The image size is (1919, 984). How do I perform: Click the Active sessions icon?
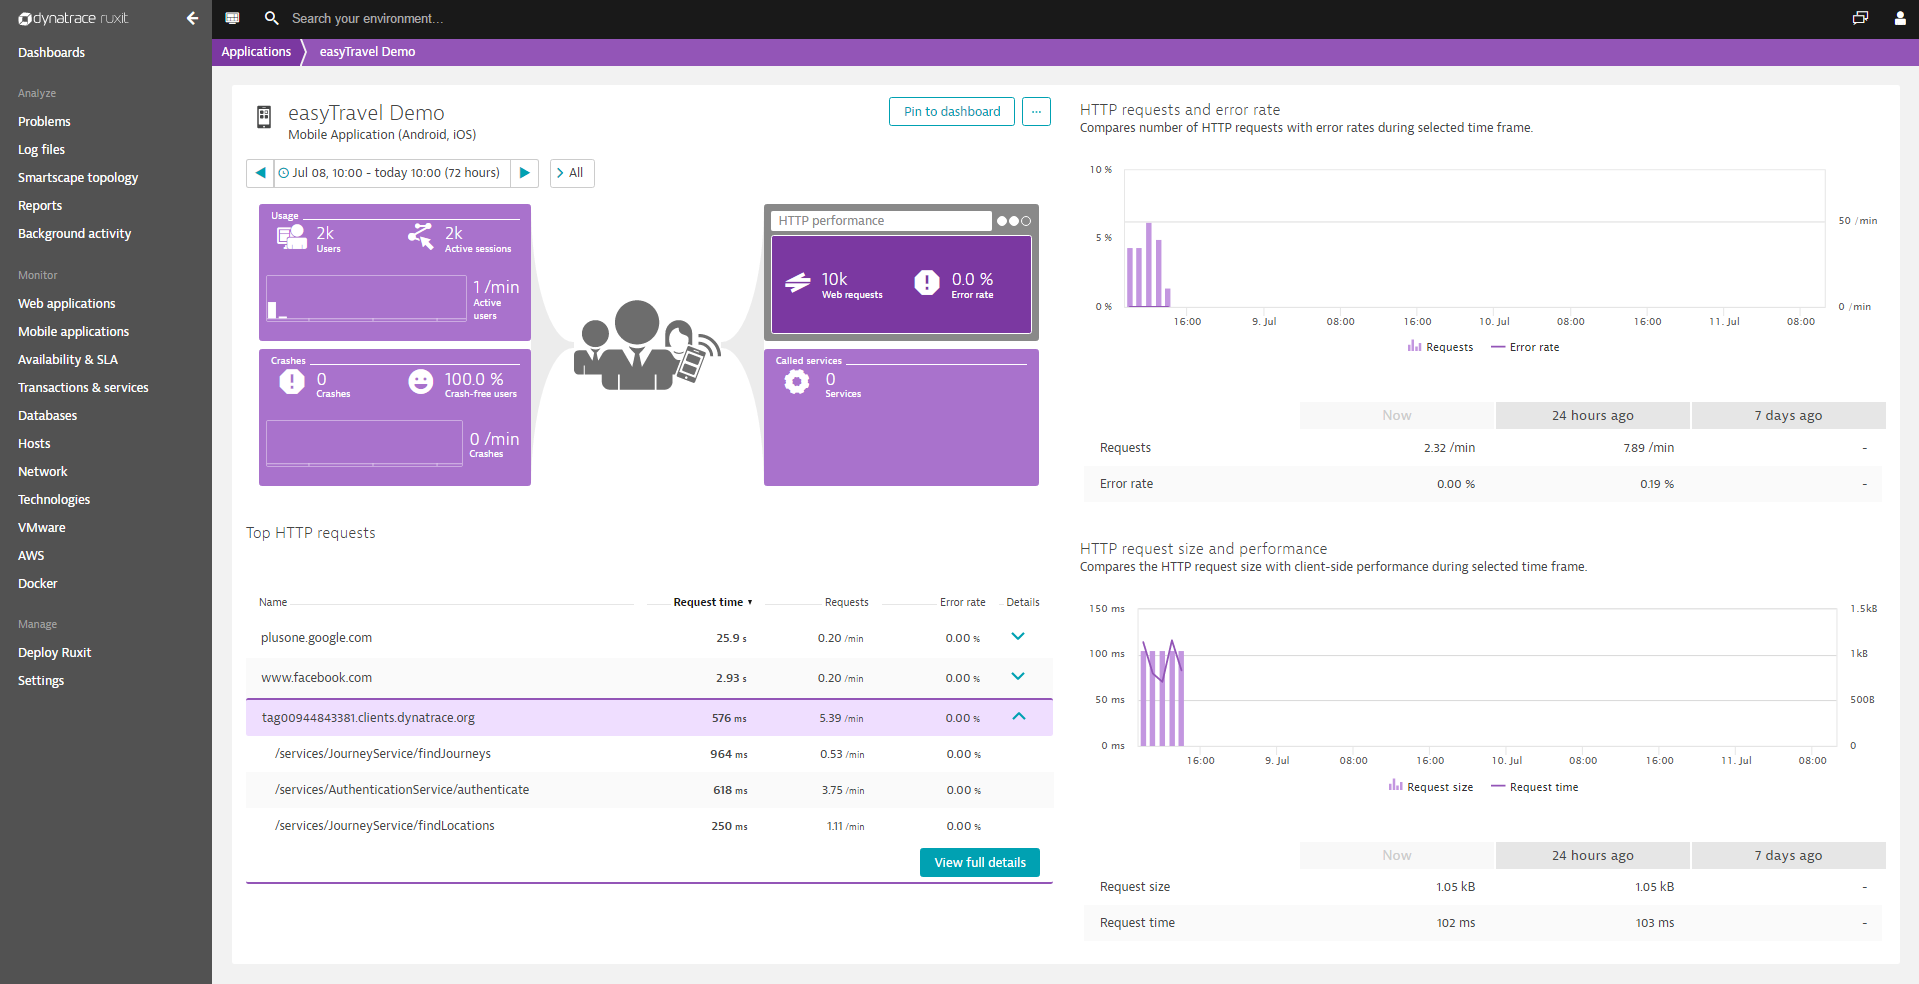click(x=421, y=236)
